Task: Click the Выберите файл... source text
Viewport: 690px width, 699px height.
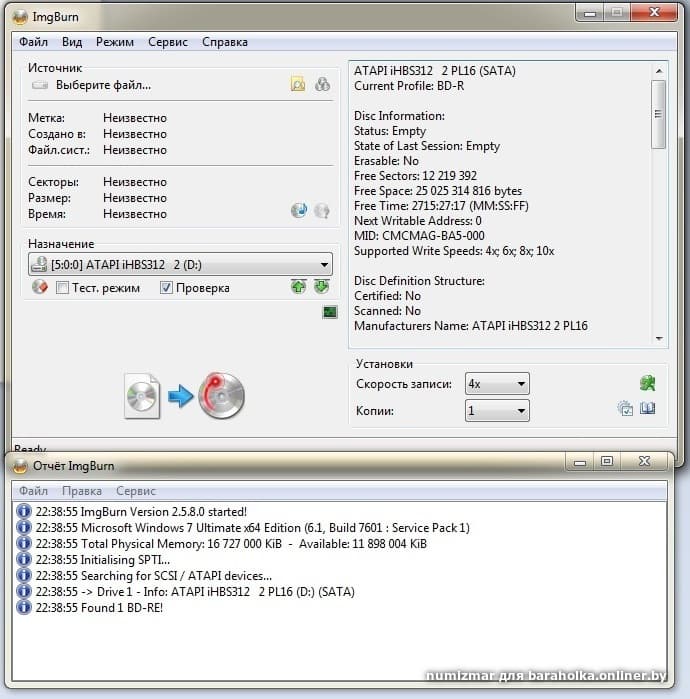Action: 103,85
